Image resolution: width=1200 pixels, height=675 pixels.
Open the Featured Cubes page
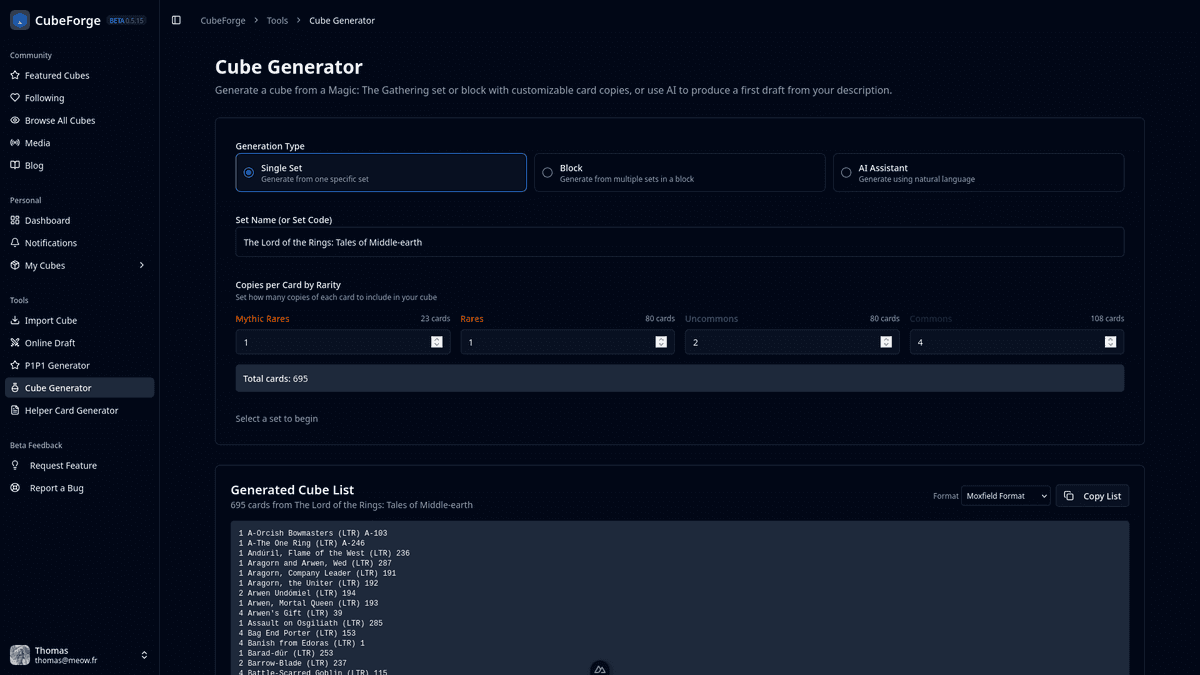57,75
